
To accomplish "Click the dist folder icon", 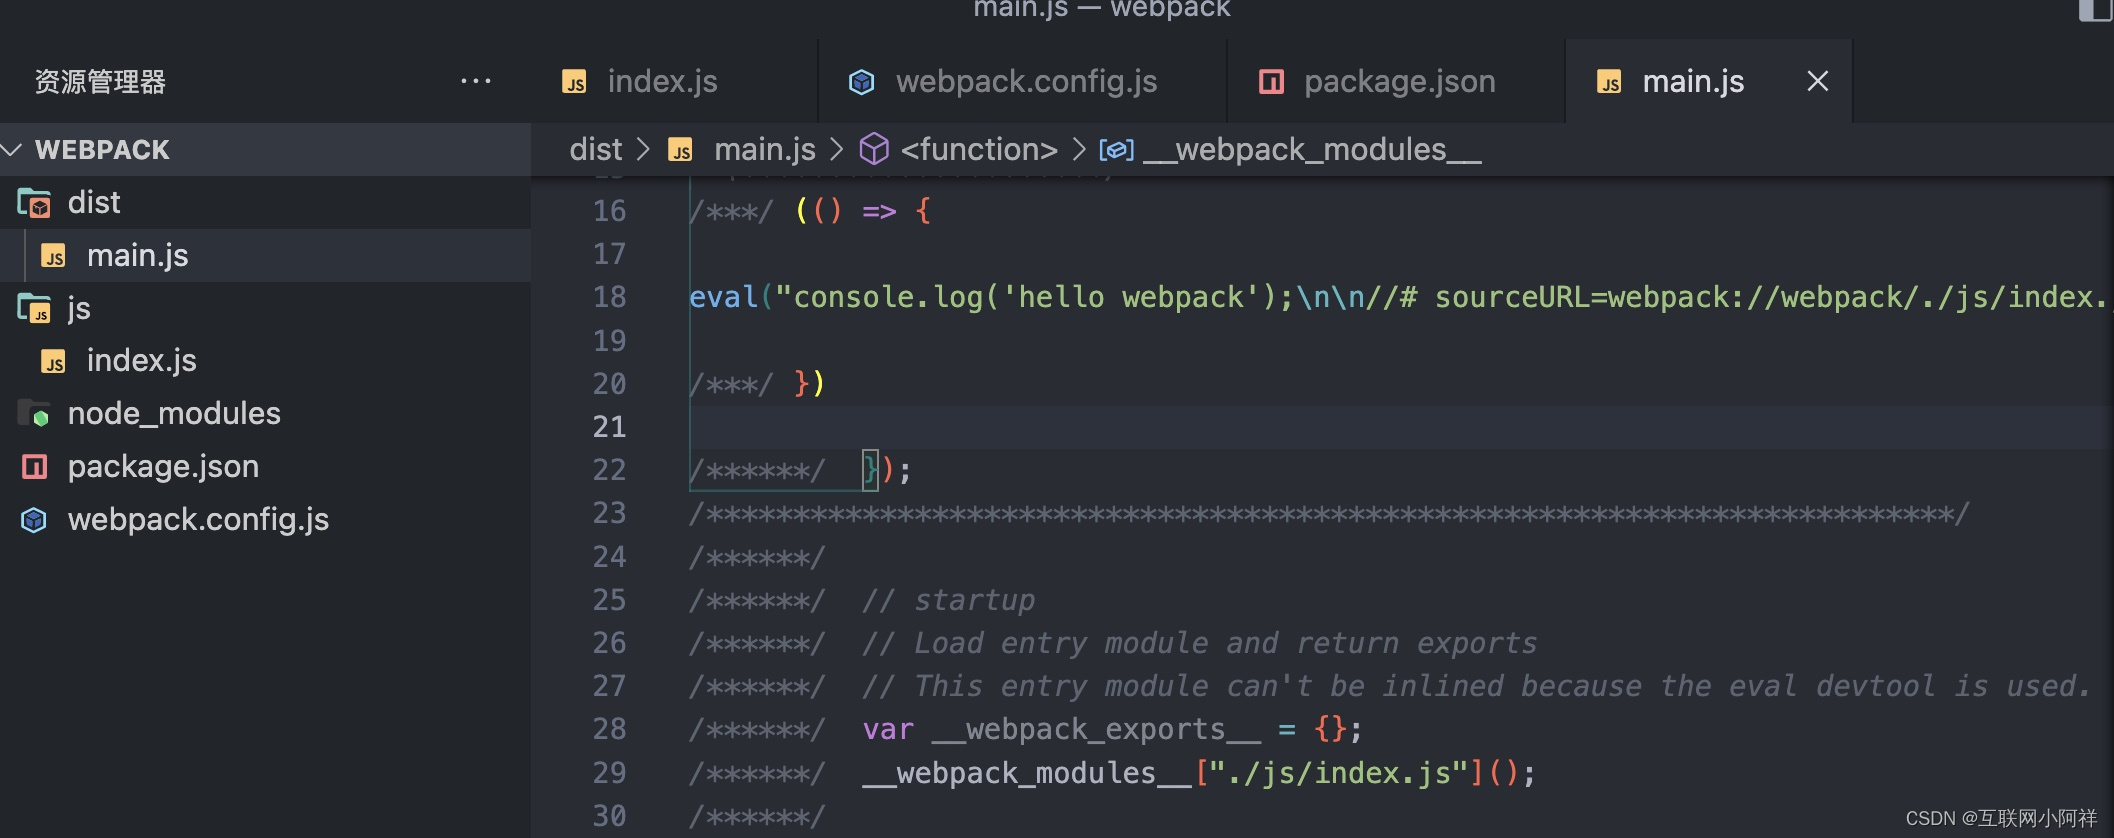I will [35, 203].
